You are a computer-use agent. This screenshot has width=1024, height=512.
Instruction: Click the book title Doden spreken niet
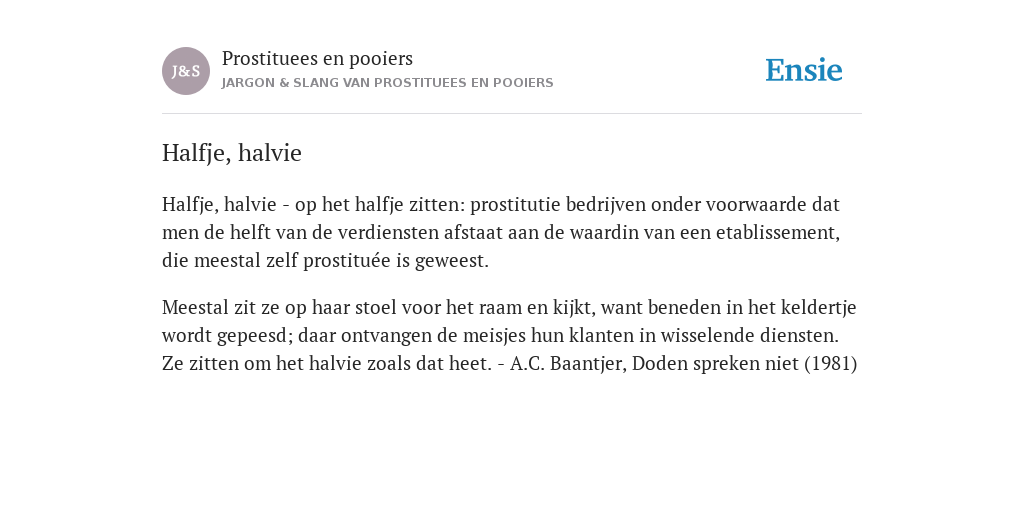pos(716,364)
